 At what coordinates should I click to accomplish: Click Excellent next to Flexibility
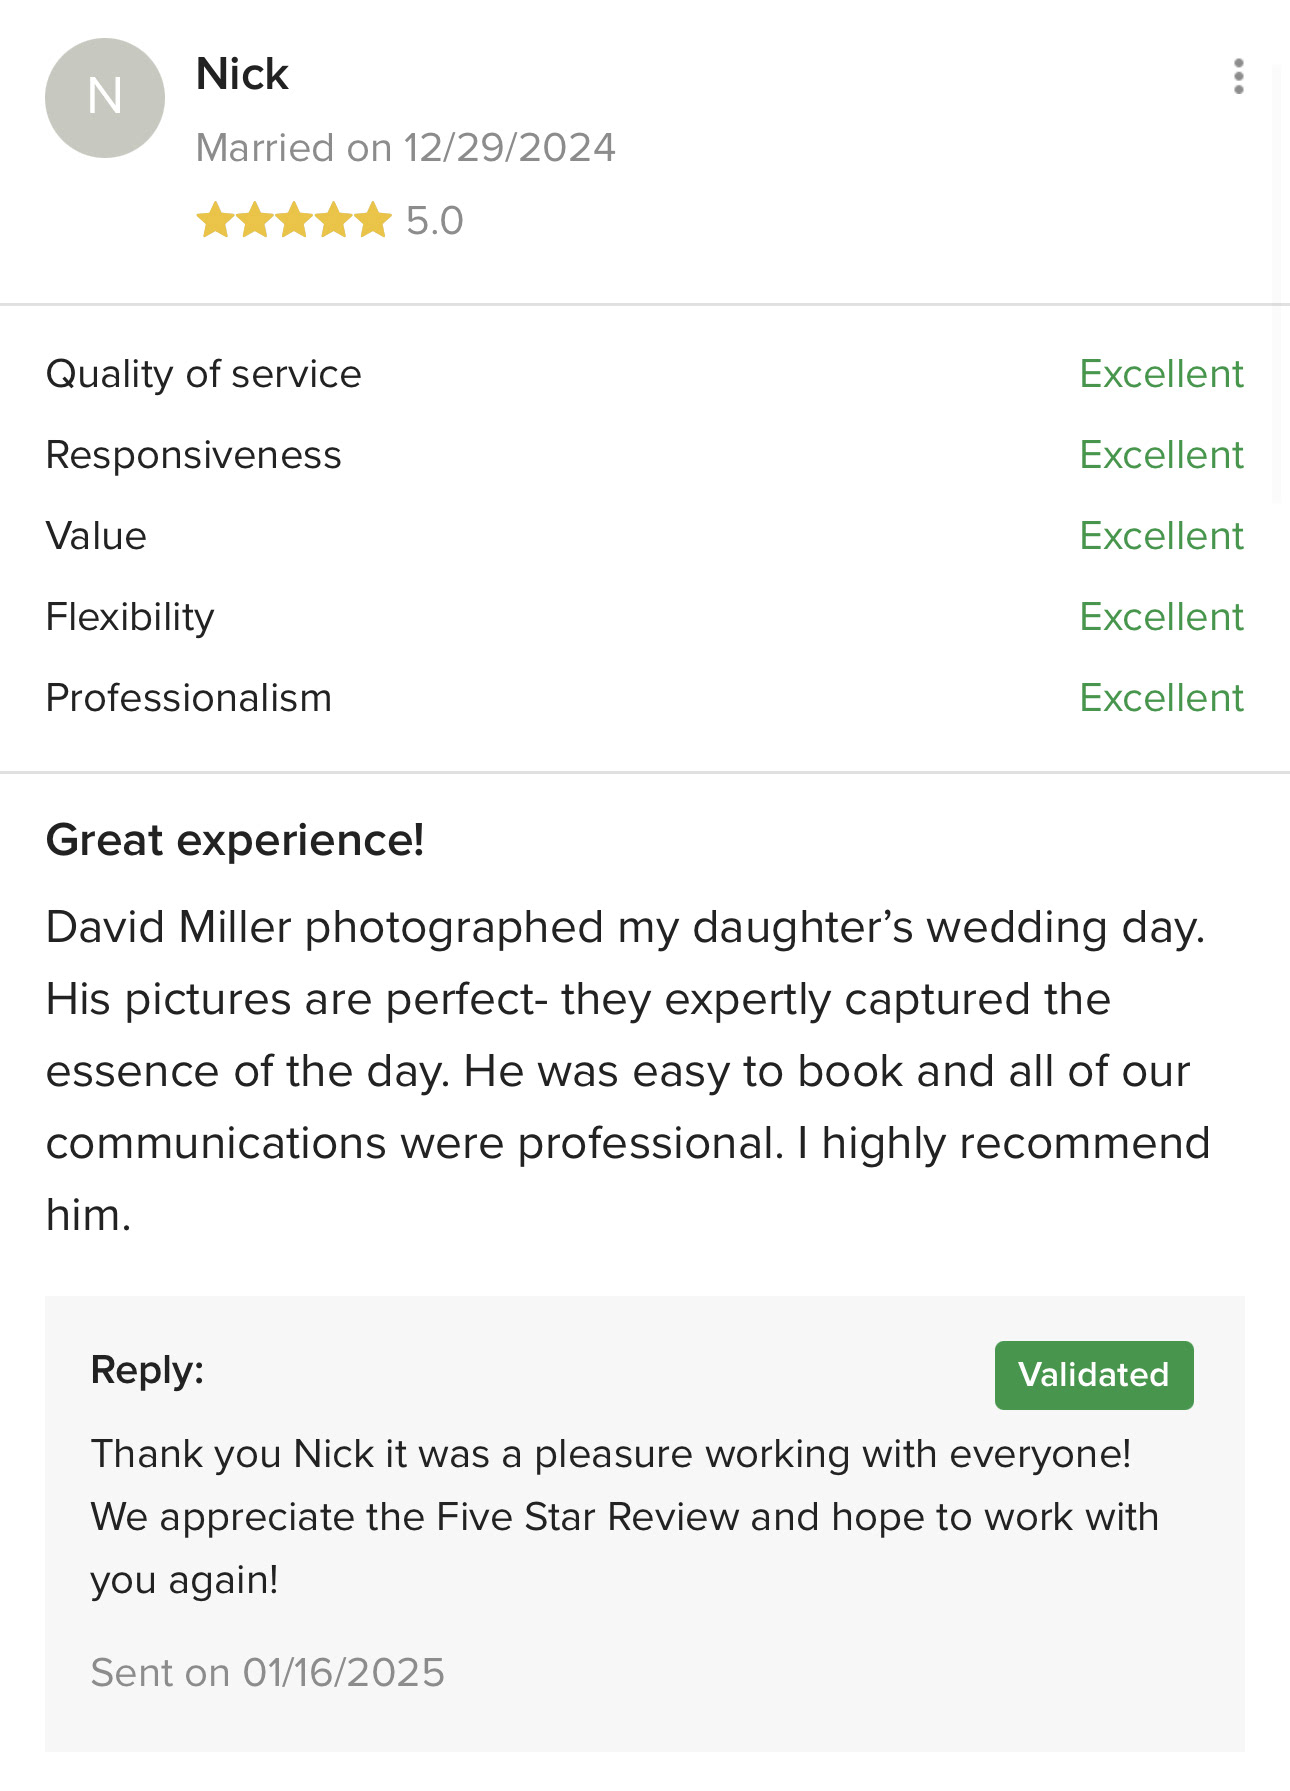[1161, 617]
